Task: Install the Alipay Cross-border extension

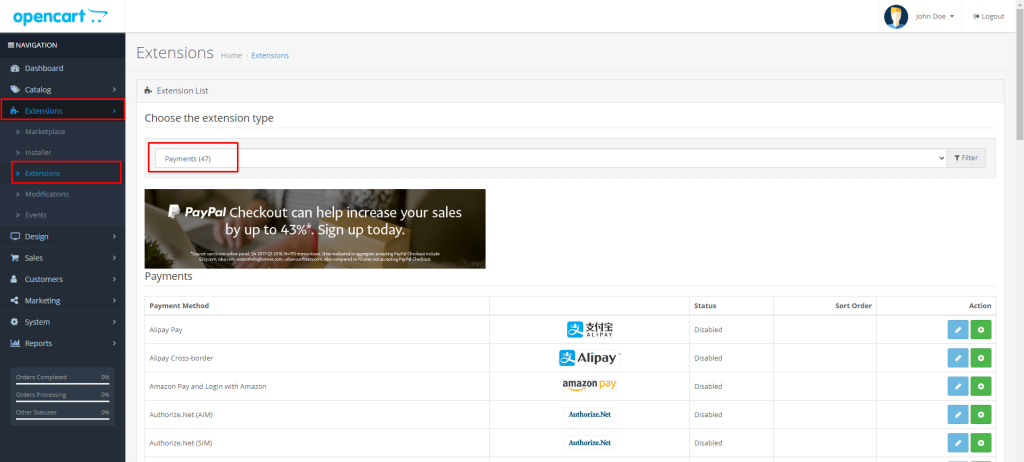Action: pyautogui.click(x=980, y=357)
